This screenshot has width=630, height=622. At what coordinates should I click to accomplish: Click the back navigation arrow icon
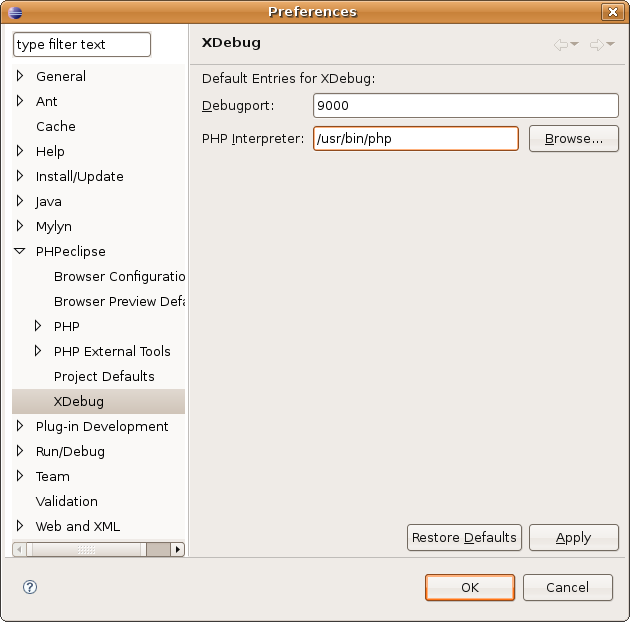coord(560,44)
